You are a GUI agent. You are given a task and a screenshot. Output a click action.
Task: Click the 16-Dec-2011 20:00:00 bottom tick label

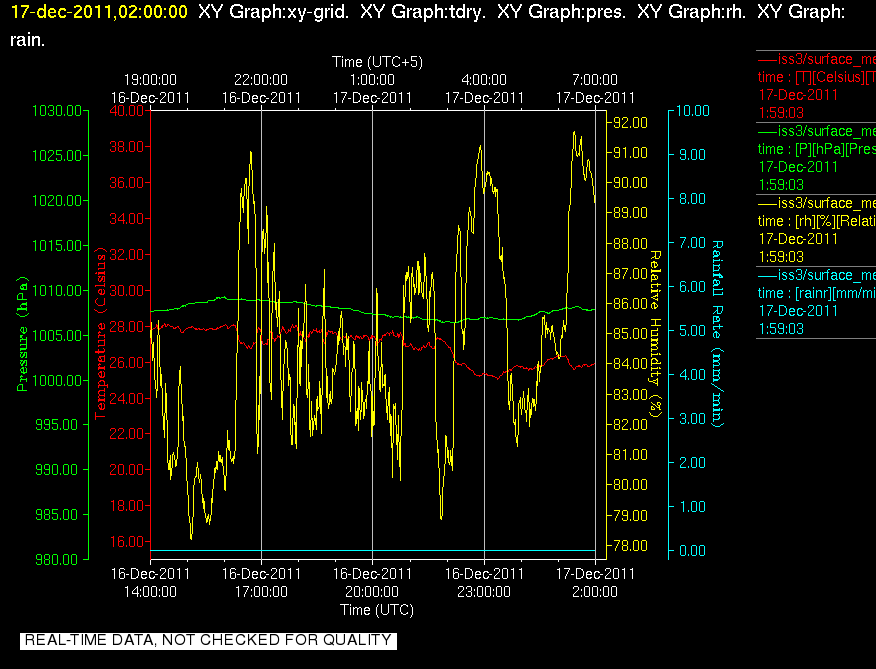pyautogui.click(x=372, y=582)
